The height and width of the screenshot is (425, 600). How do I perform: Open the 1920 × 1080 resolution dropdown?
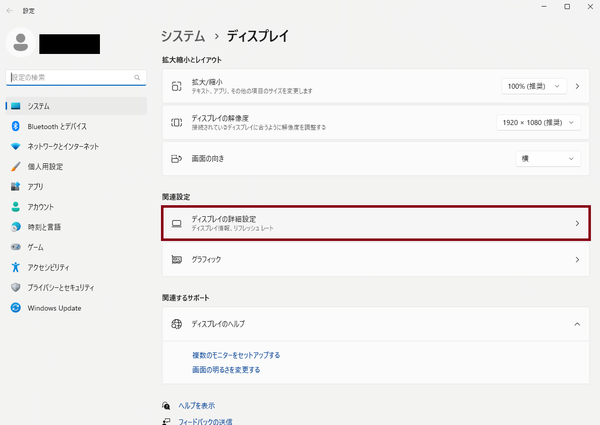tap(538, 123)
